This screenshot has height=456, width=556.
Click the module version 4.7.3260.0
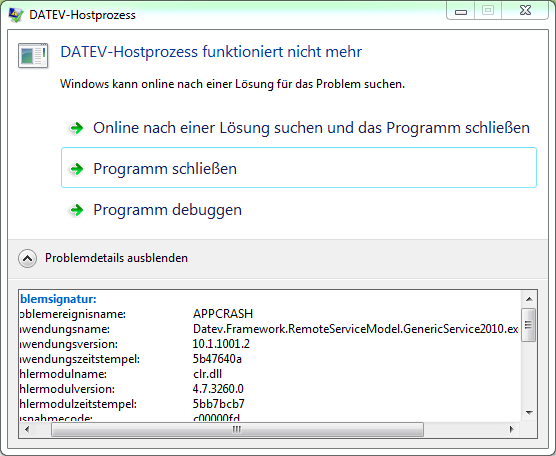[218, 389]
